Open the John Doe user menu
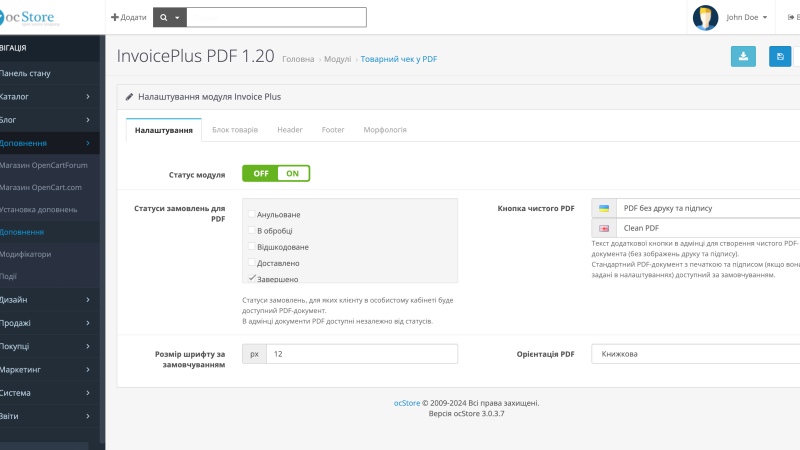 click(x=746, y=17)
